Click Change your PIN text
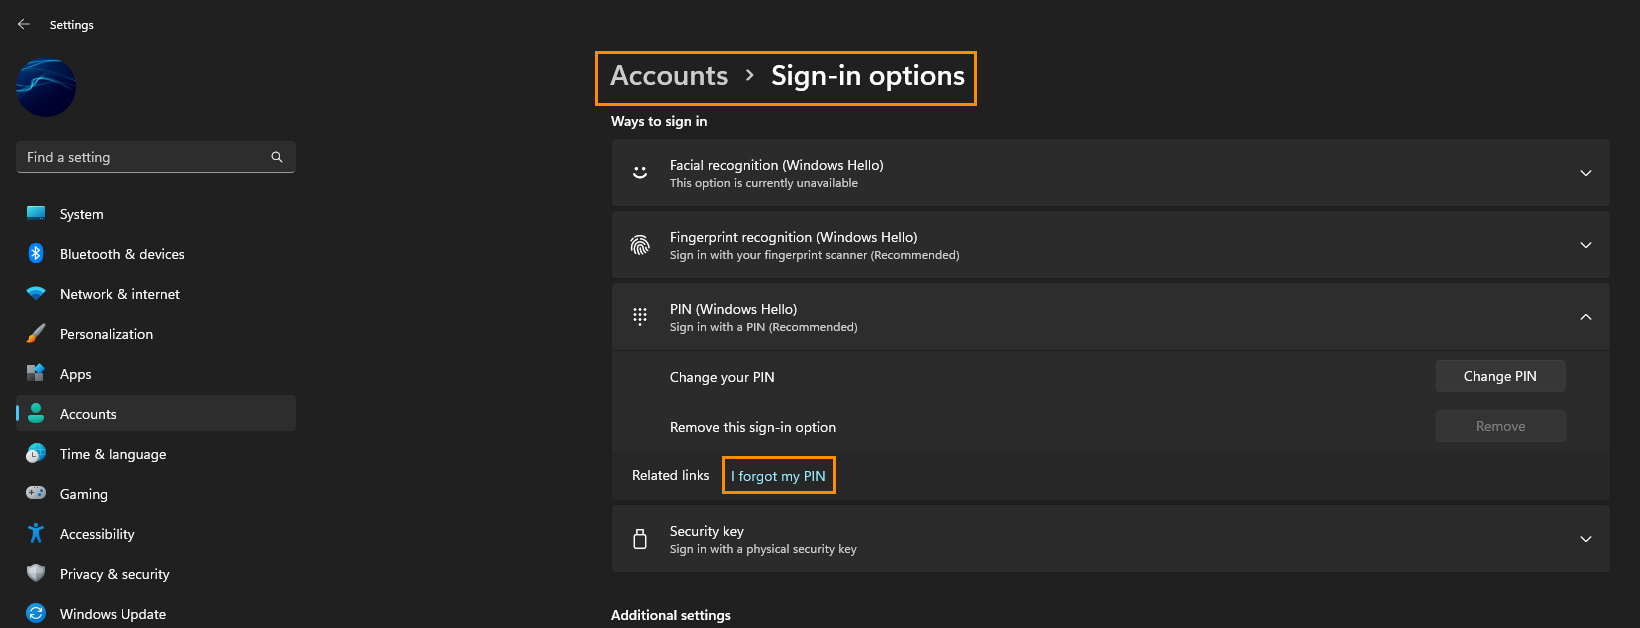Screen dimensions: 1640x628 [722, 377]
